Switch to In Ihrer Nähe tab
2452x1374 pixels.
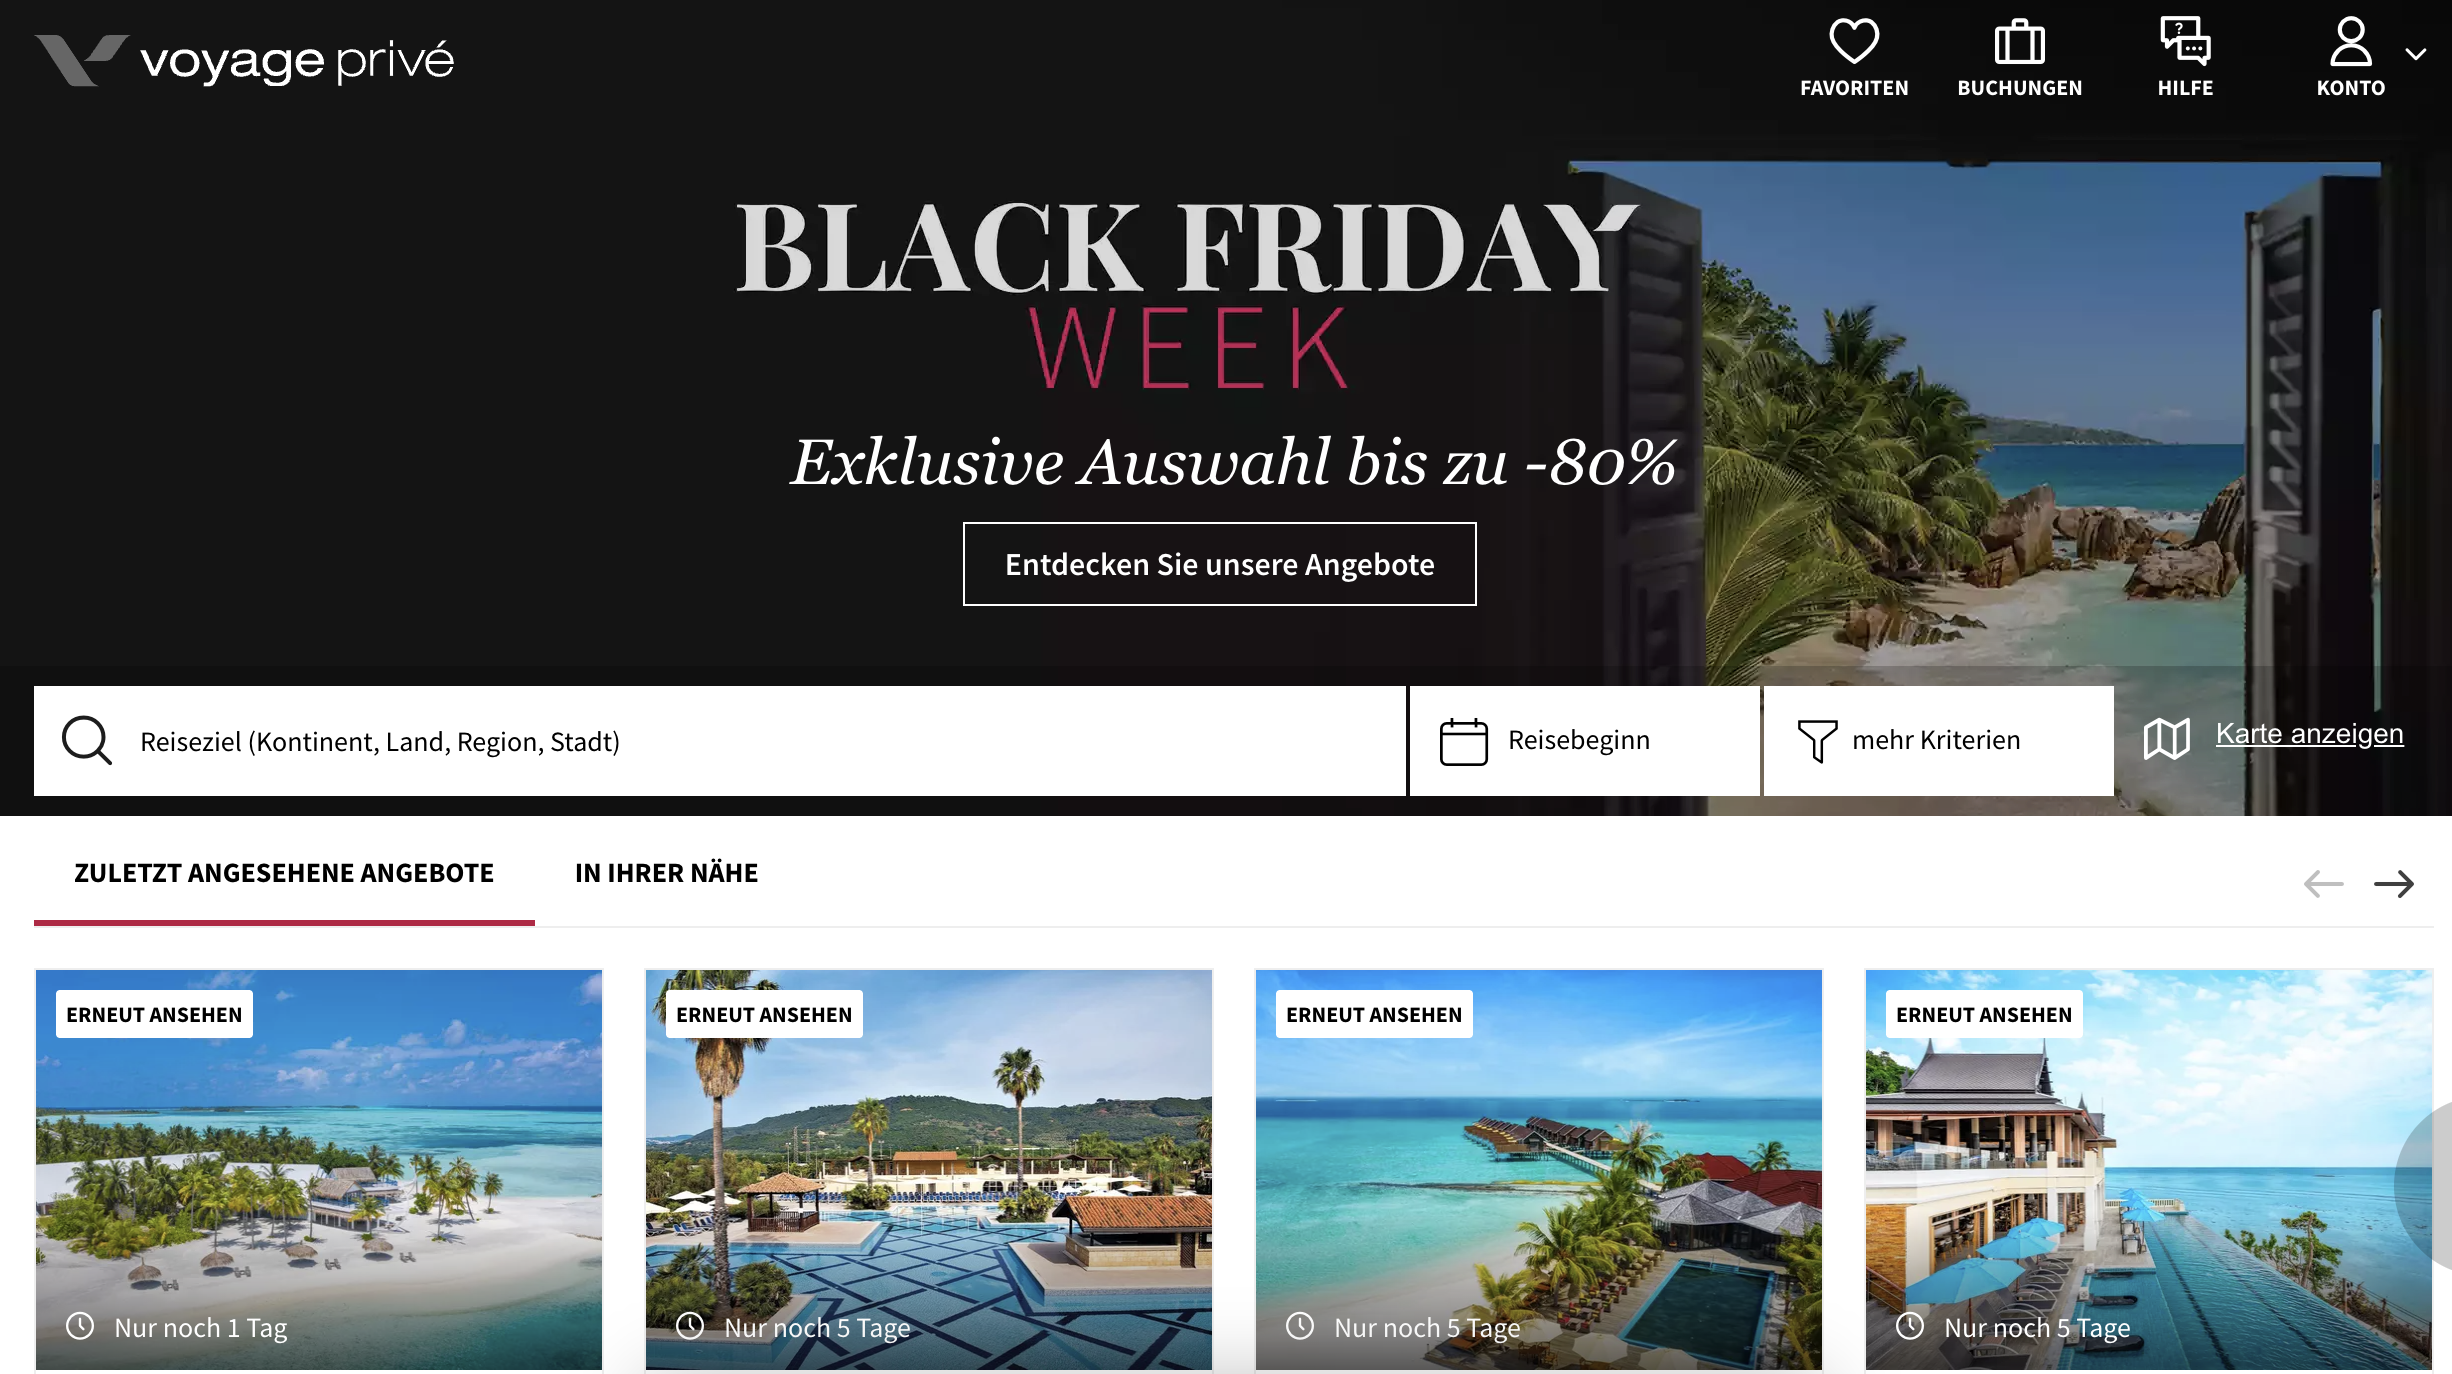click(666, 873)
